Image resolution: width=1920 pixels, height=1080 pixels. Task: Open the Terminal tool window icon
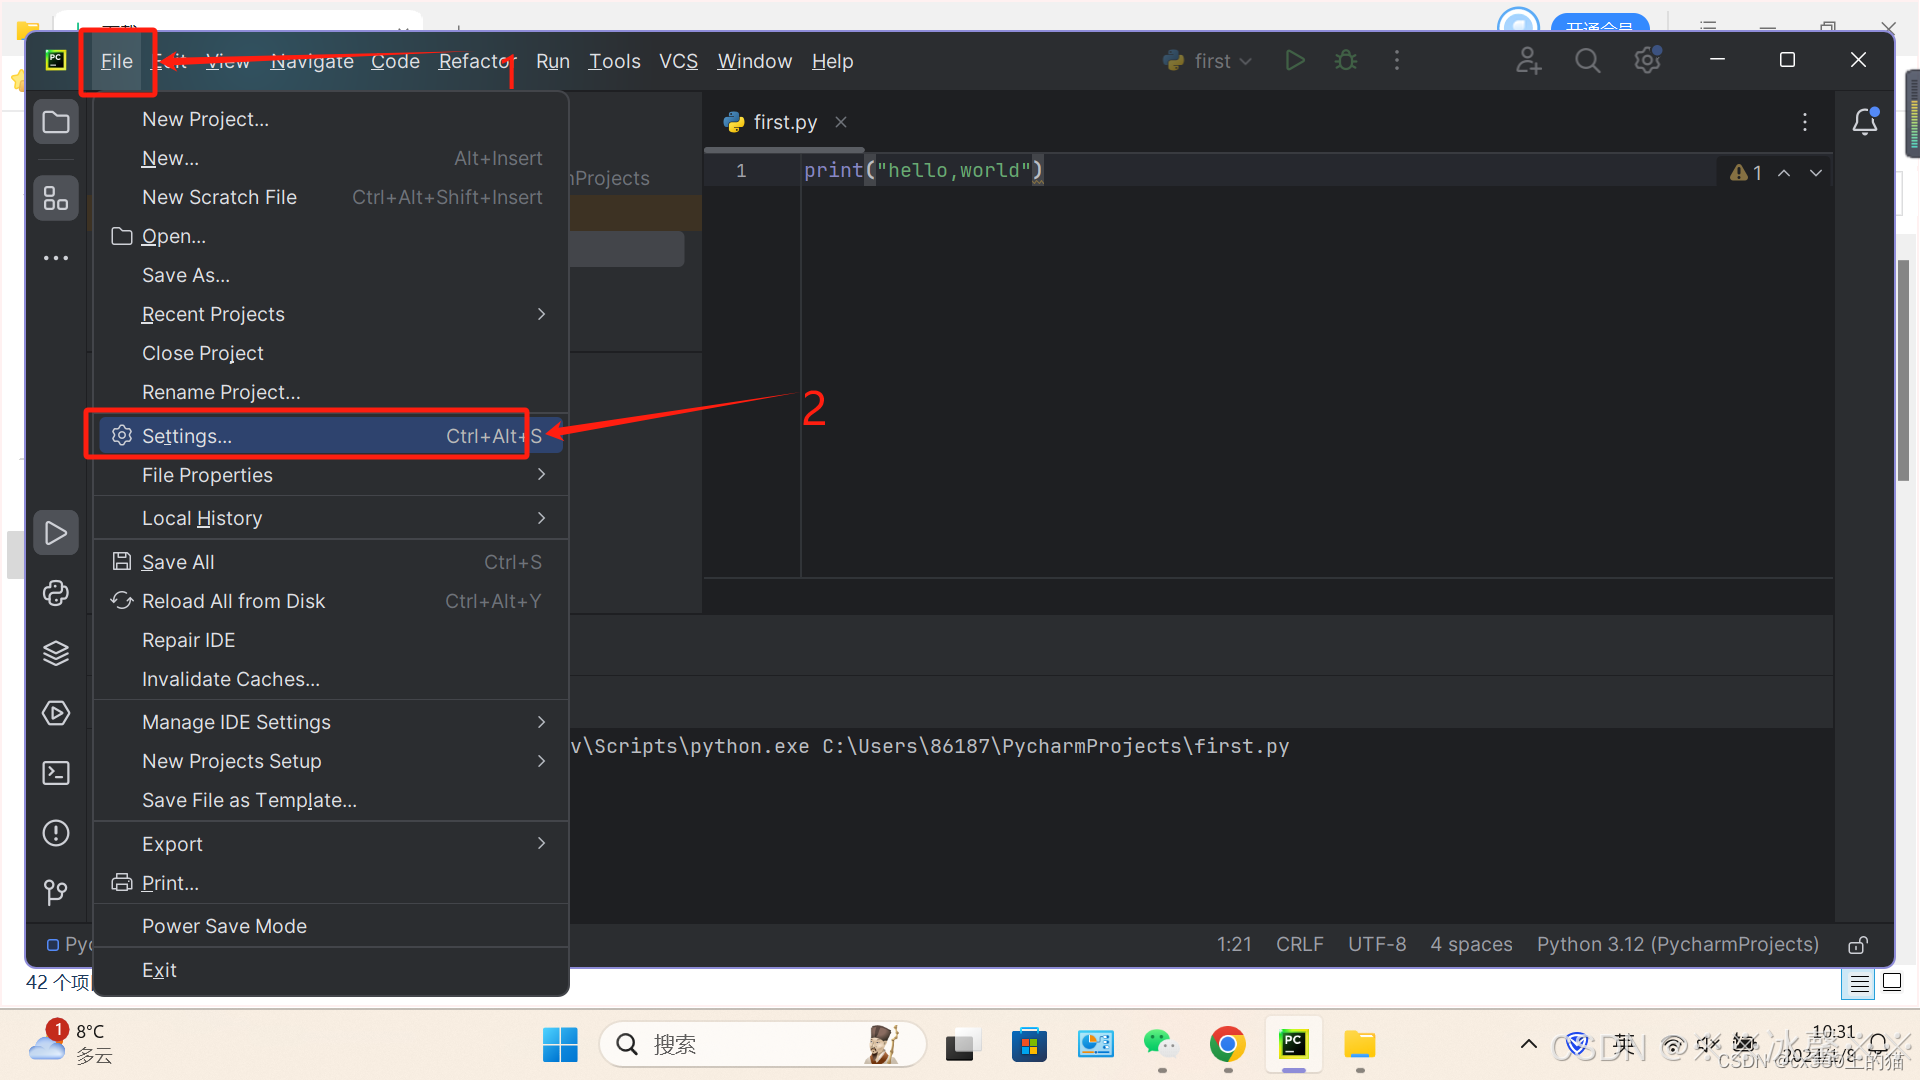(56, 773)
